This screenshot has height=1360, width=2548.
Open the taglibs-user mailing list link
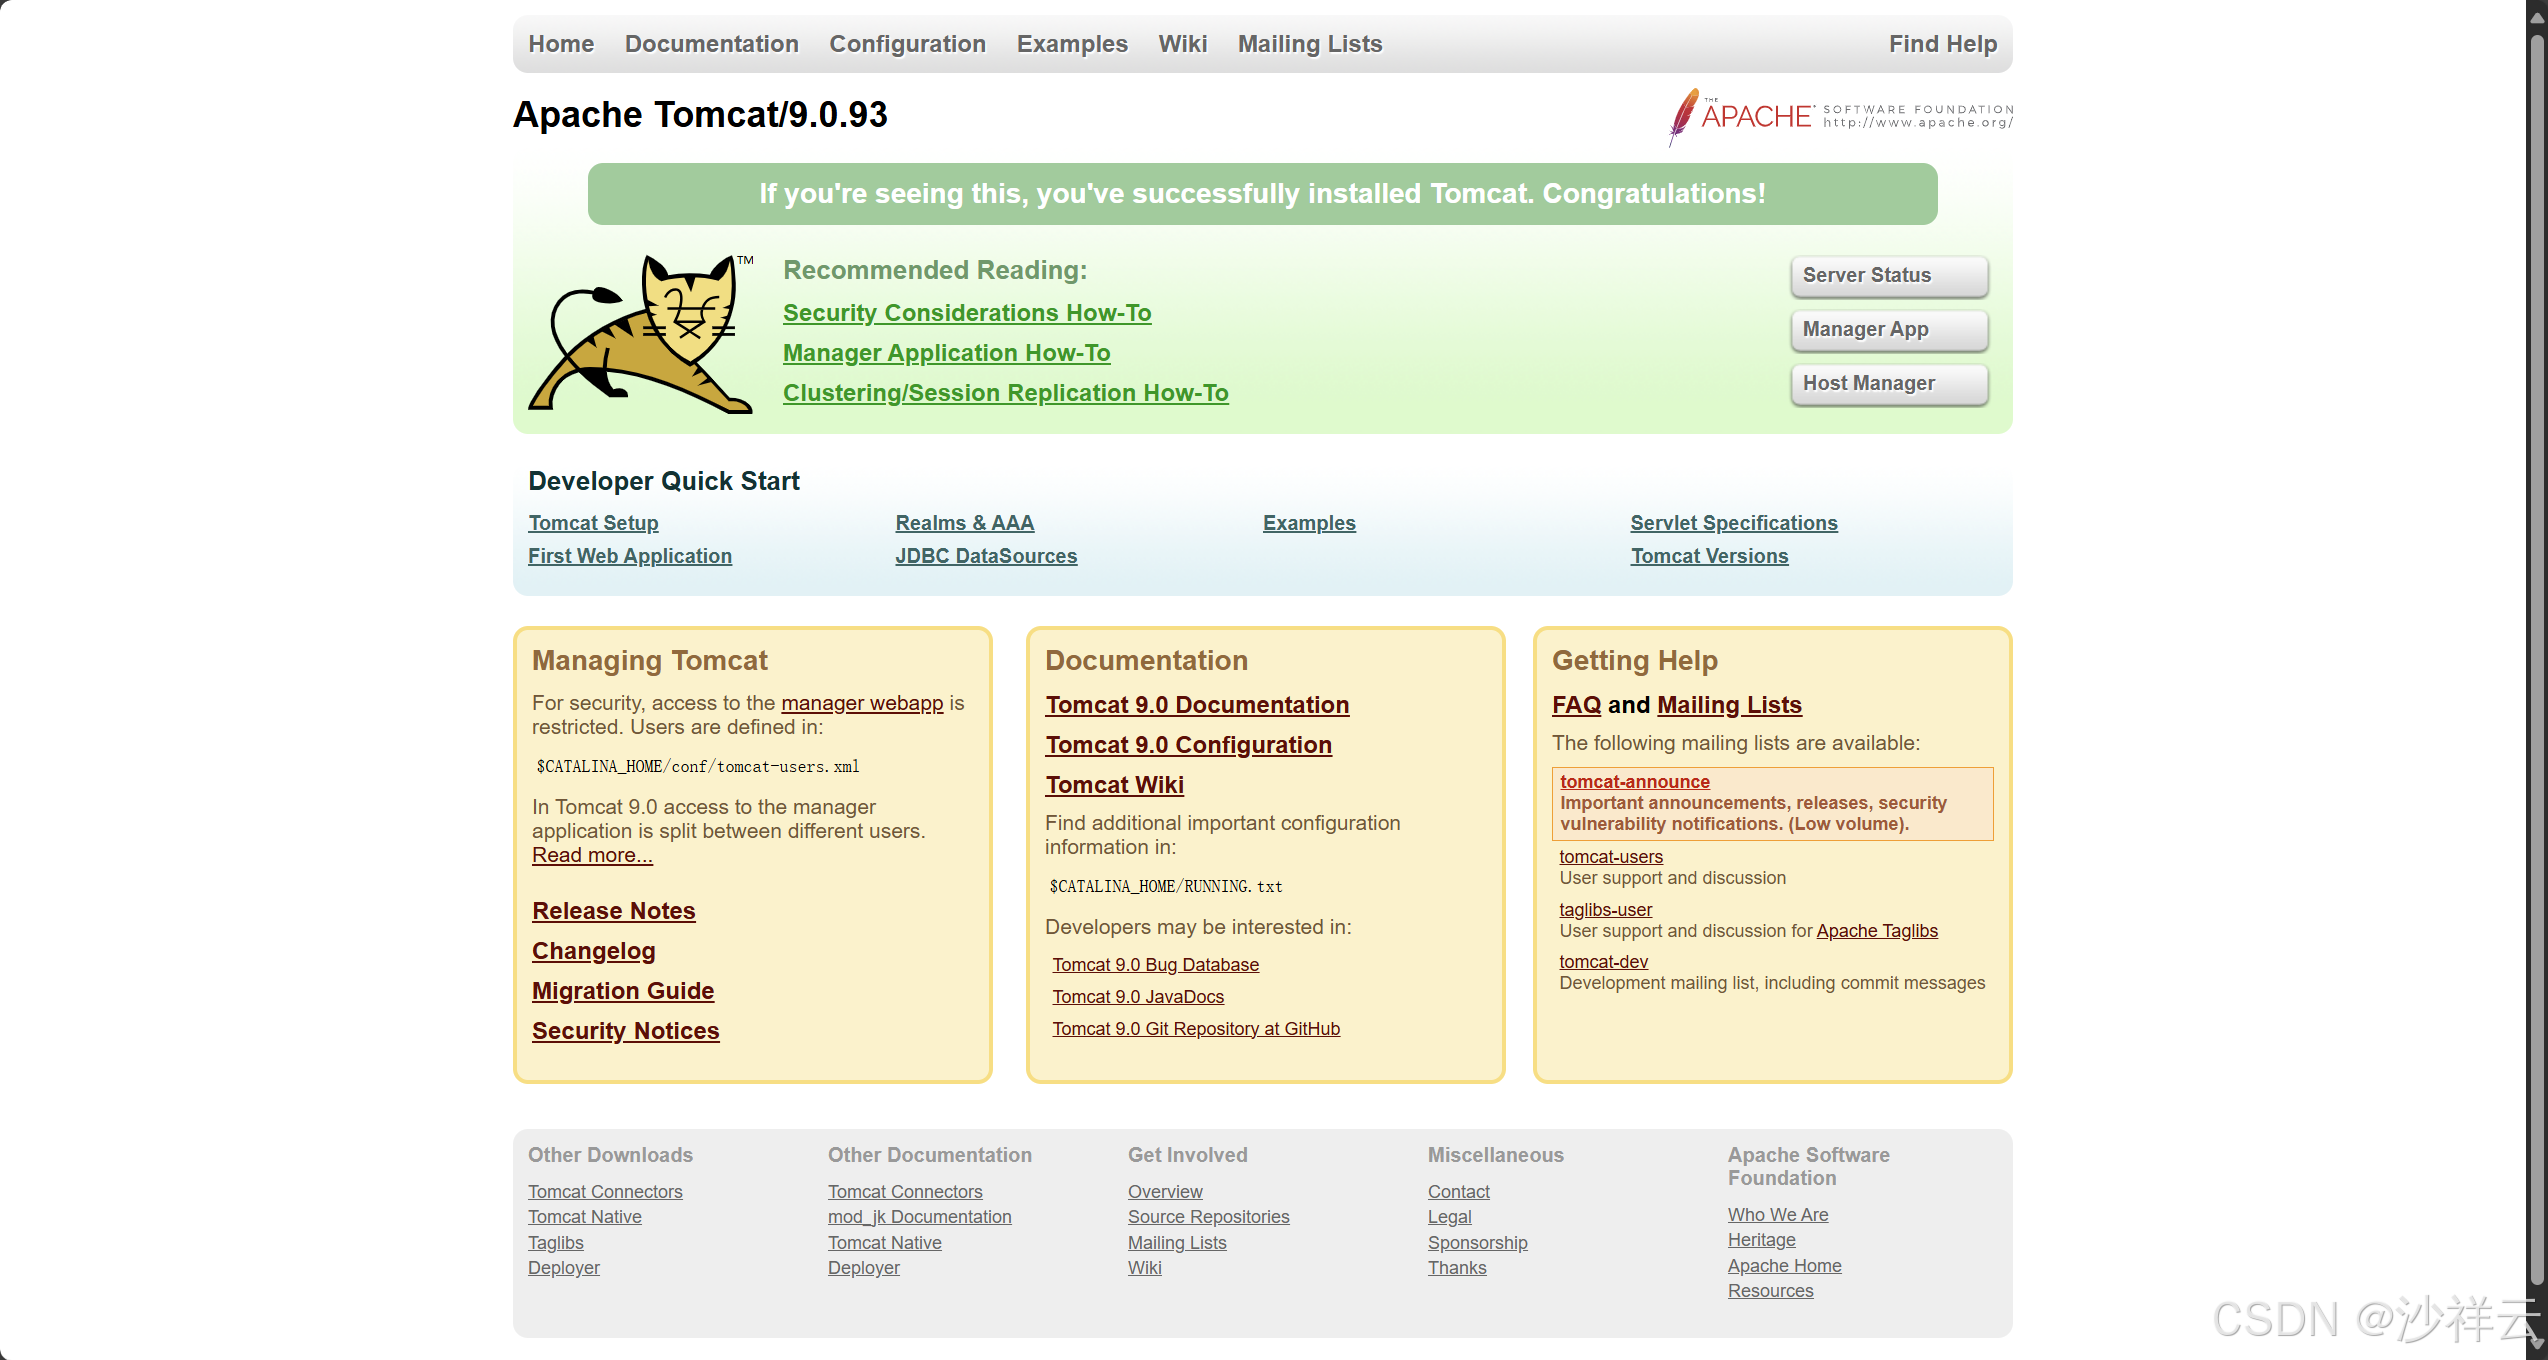1606,910
